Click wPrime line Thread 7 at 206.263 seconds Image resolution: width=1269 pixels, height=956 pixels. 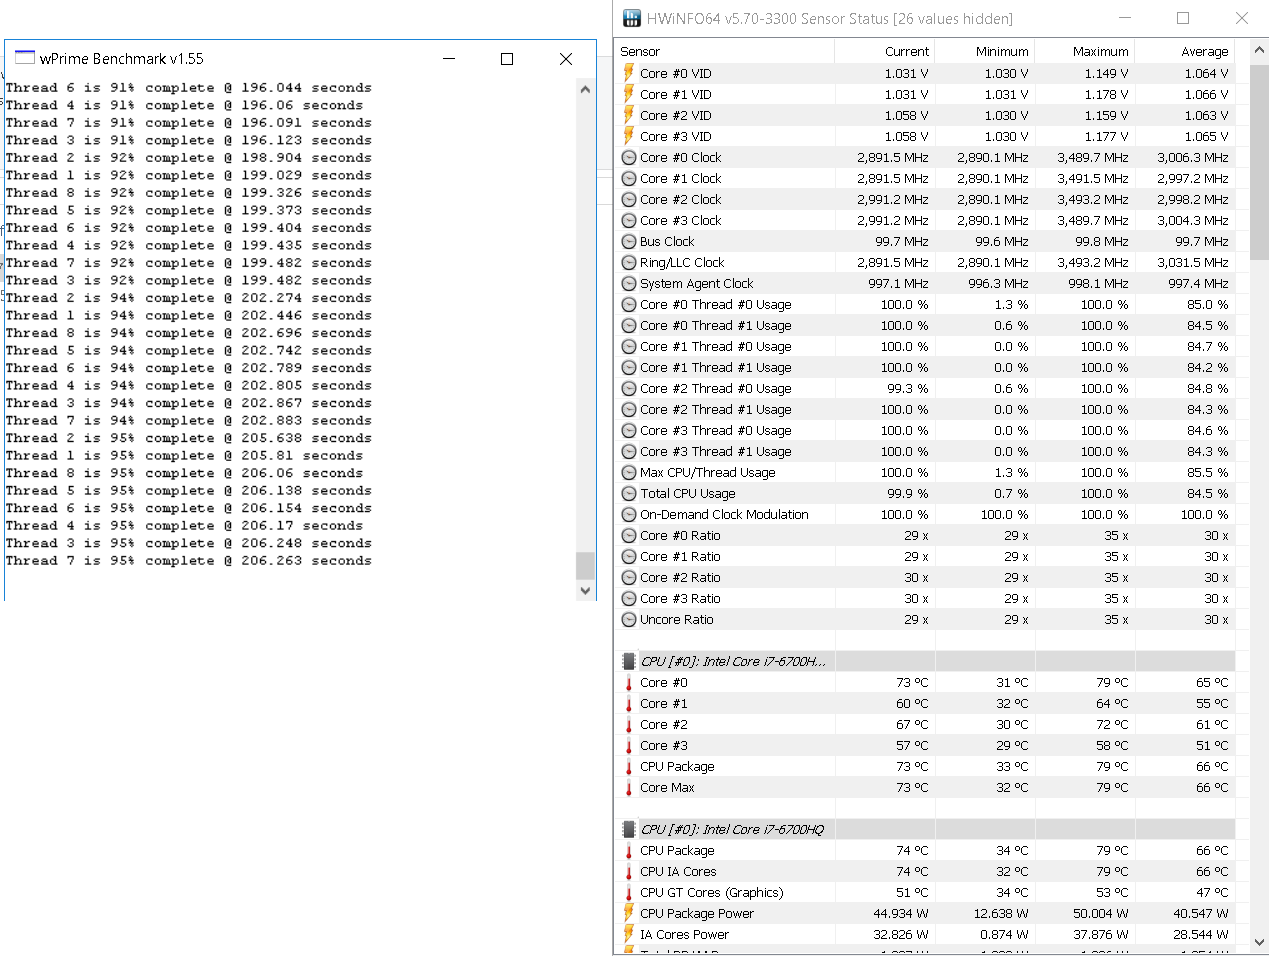coord(188,561)
